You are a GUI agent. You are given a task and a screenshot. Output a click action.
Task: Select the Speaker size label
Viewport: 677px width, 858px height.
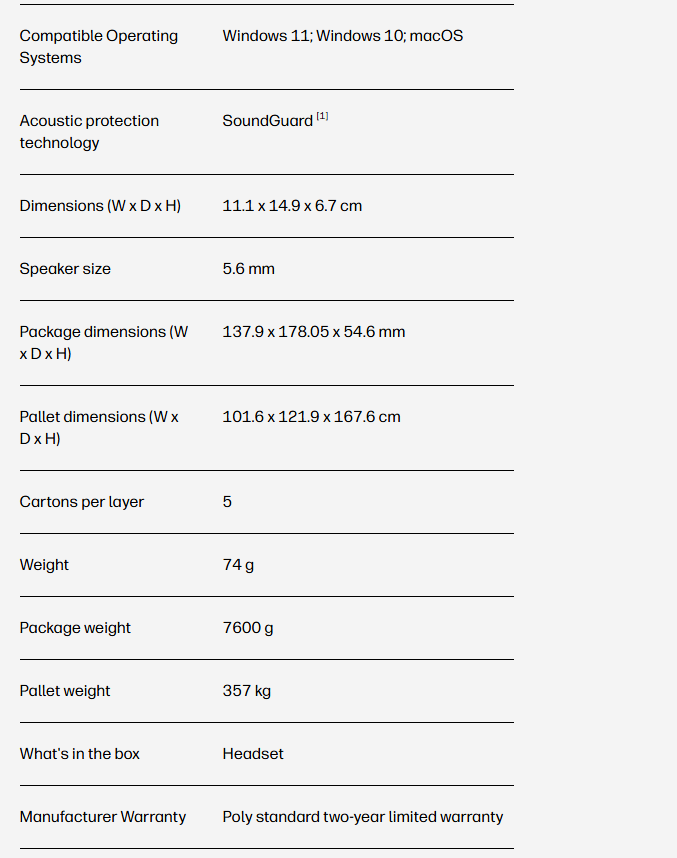65,269
